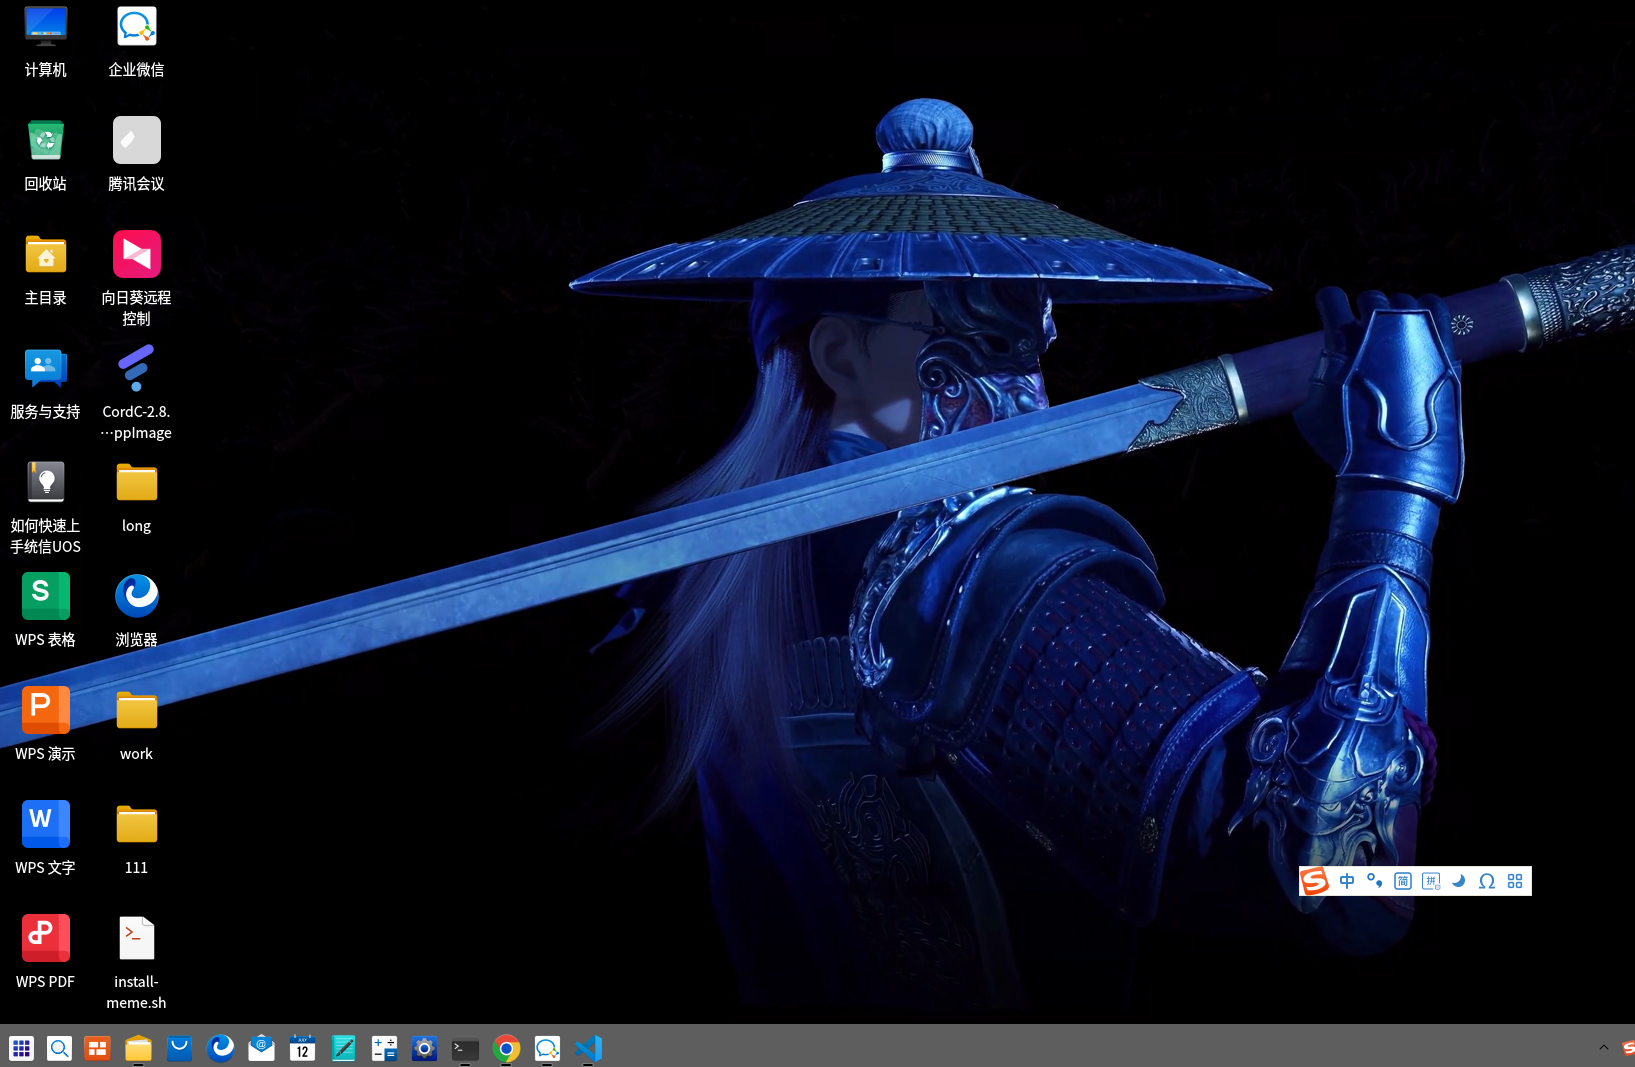Select the 111 folder

pos(136,839)
